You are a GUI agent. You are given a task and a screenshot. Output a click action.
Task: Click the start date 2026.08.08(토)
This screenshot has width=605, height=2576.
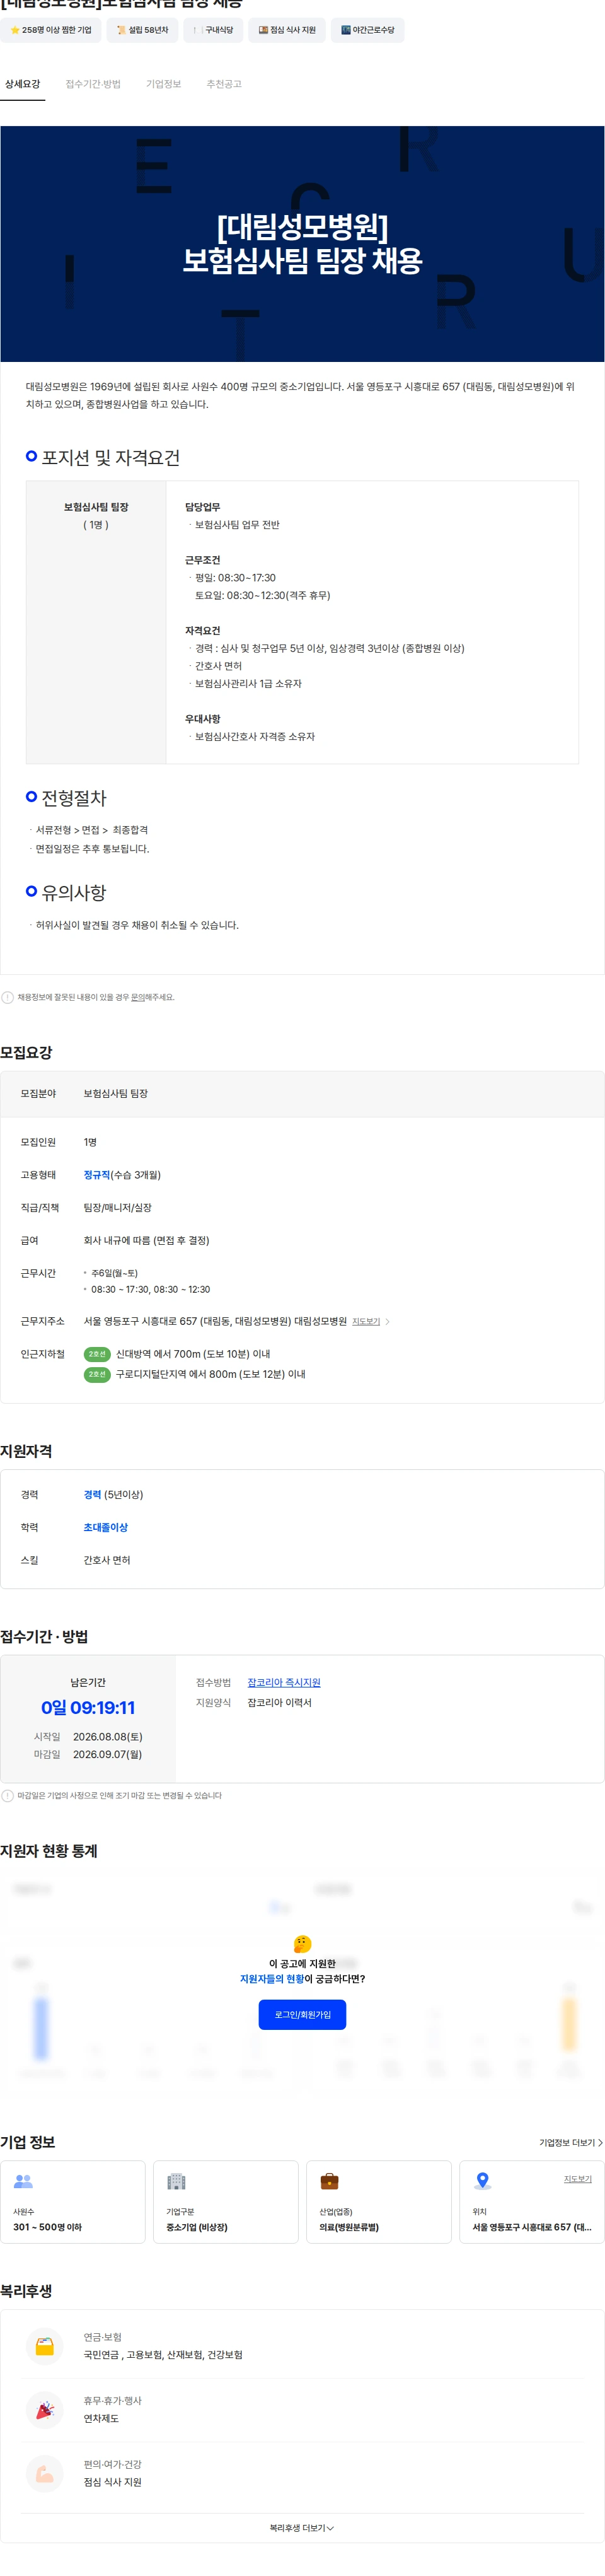tap(107, 1737)
